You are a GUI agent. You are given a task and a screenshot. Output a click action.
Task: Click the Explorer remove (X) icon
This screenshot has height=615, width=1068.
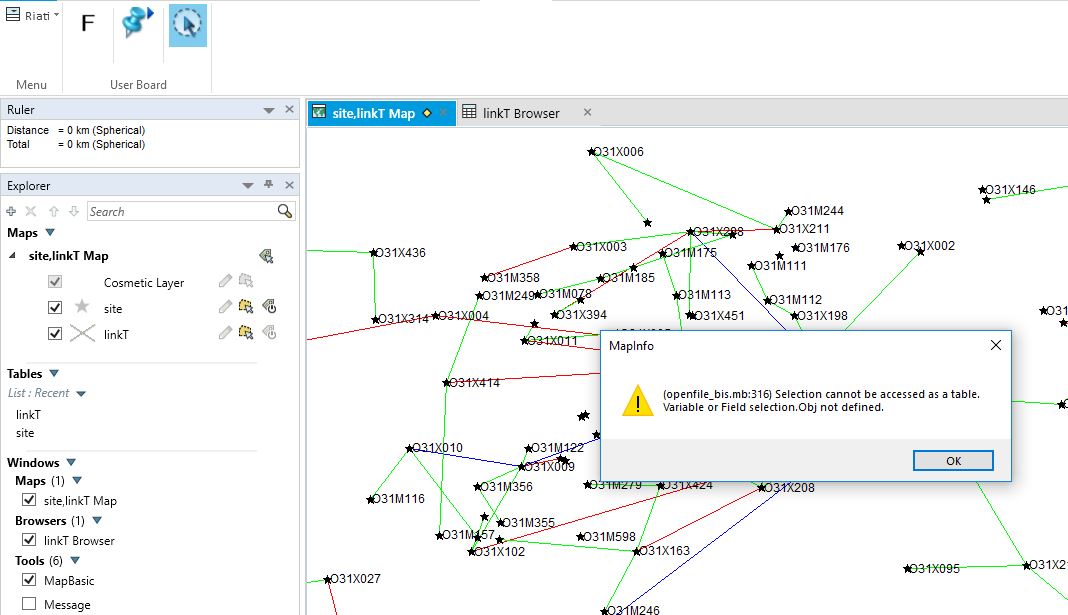point(31,211)
